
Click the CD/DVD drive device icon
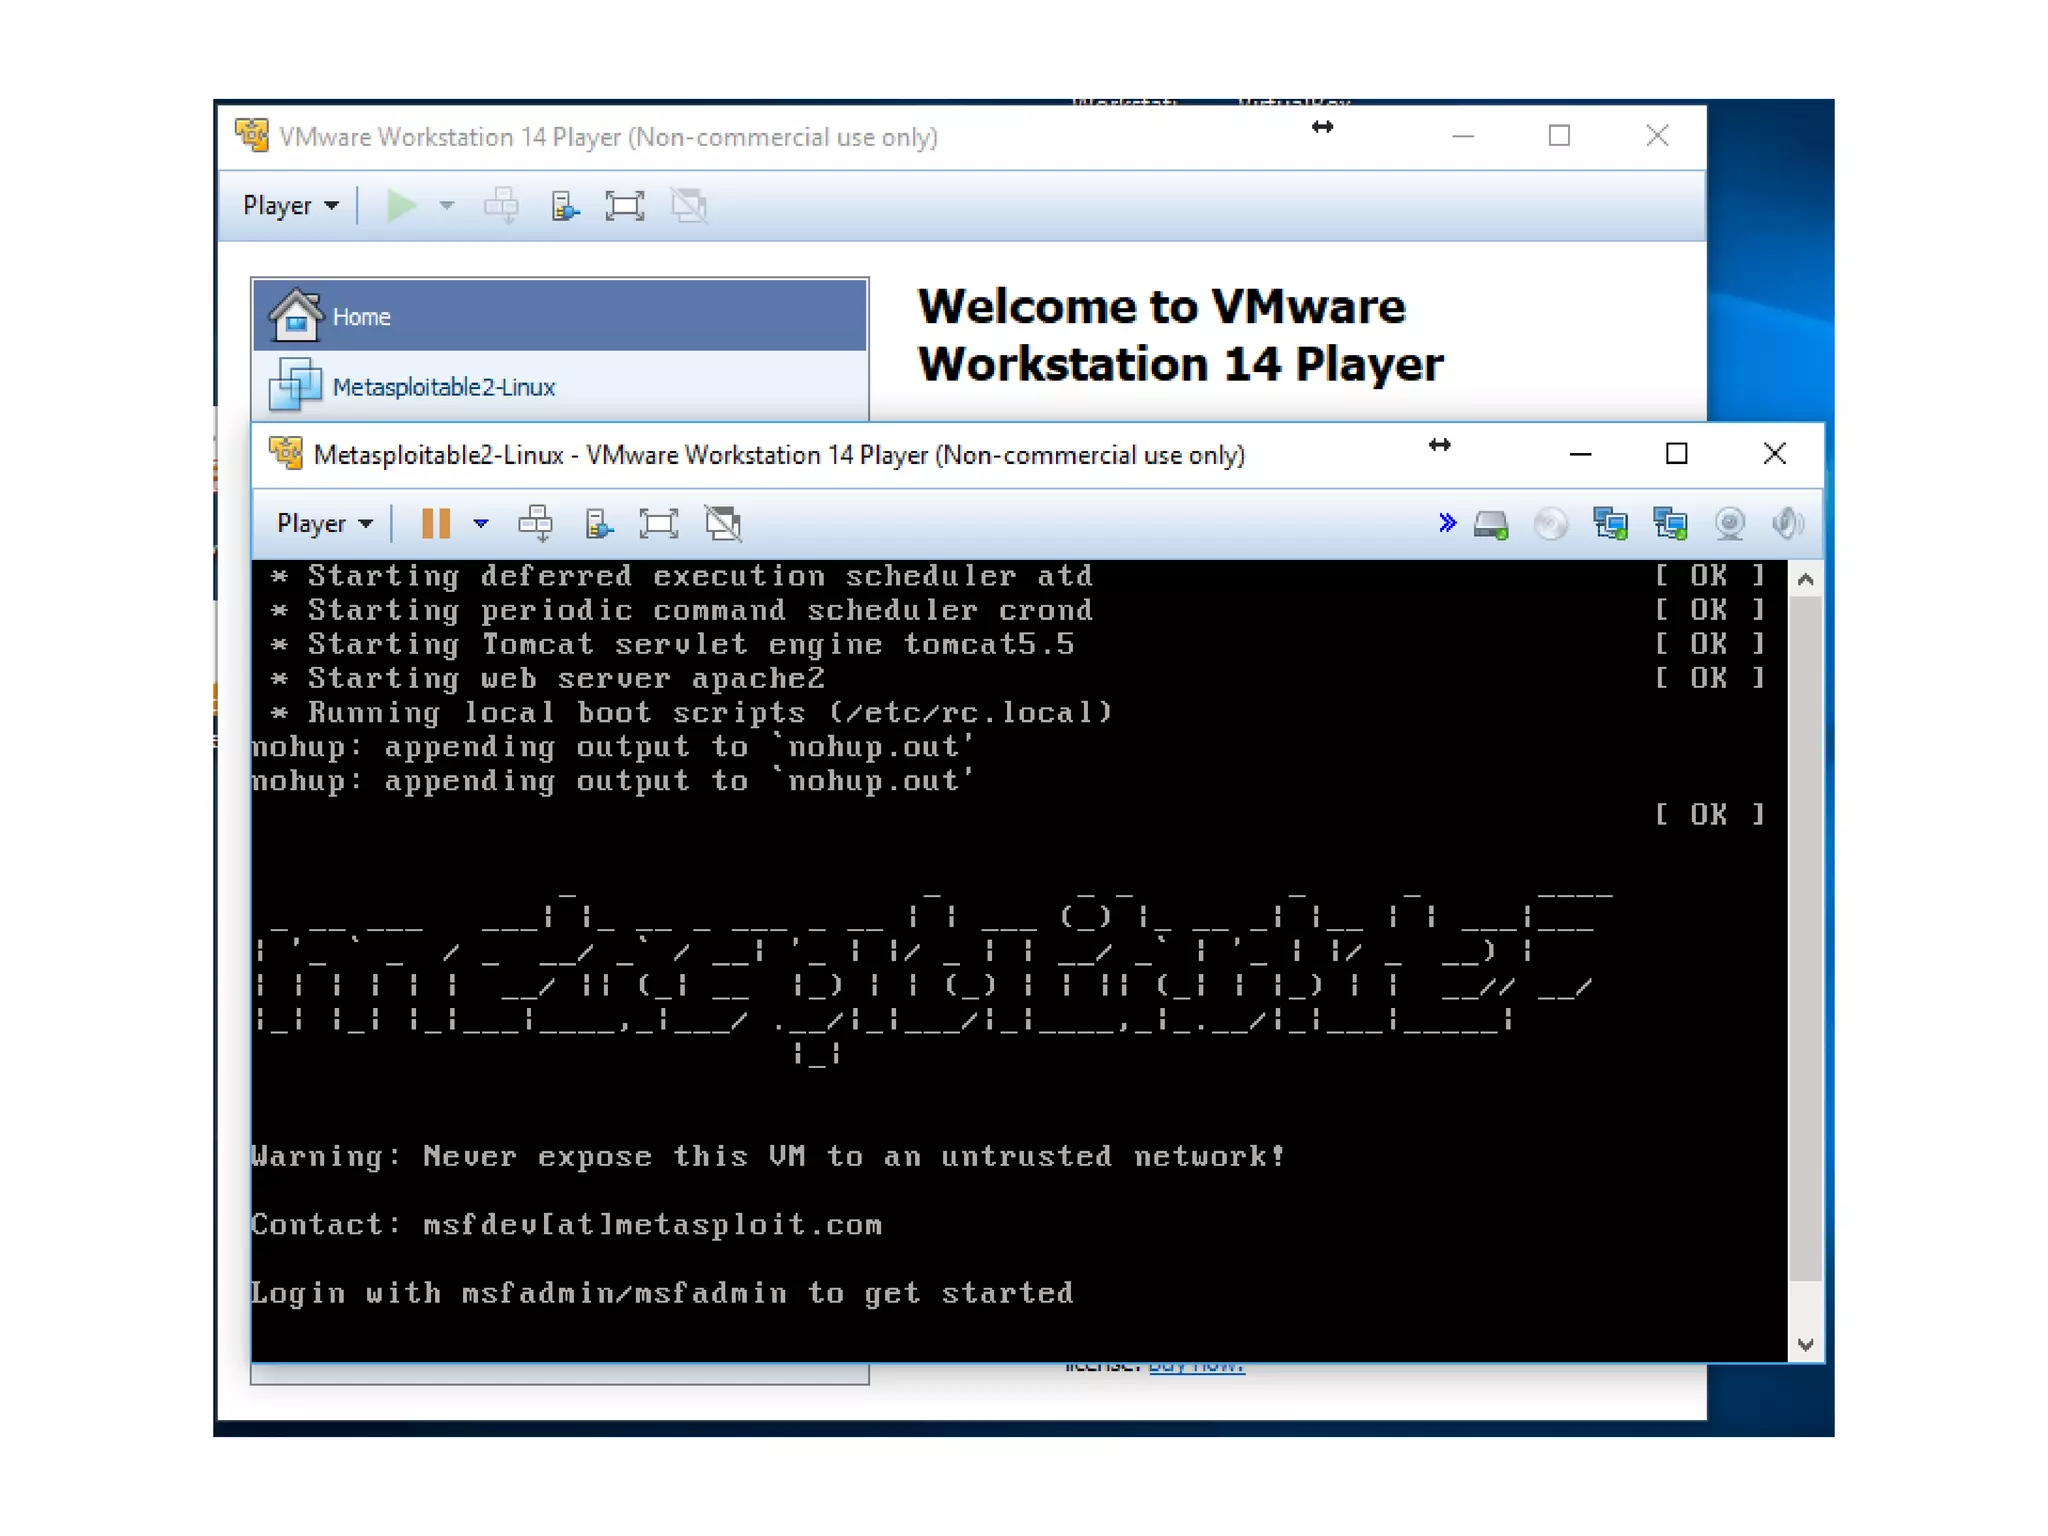click(1550, 523)
